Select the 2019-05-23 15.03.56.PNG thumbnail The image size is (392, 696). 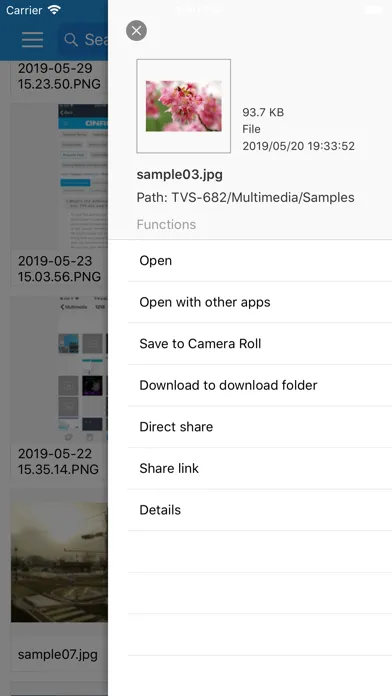click(x=59, y=176)
